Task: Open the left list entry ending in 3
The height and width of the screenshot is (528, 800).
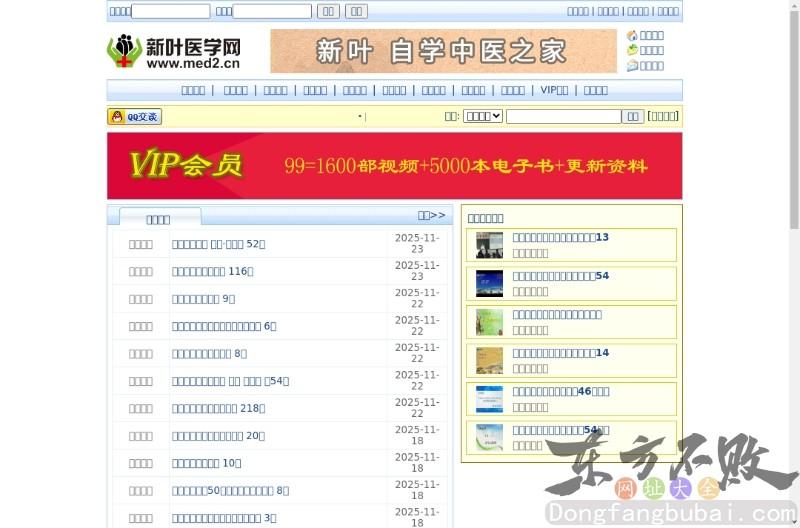Action: [x=224, y=518]
